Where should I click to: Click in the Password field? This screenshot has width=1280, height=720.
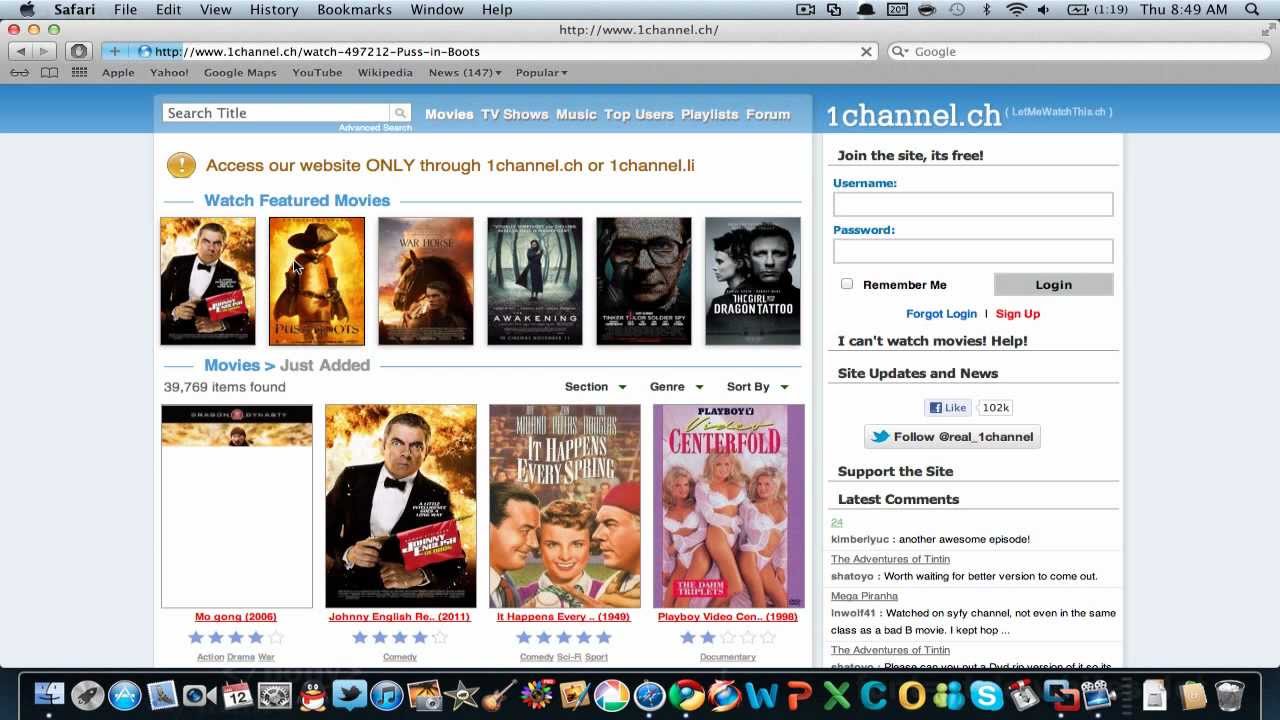pyautogui.click(x=973, y=251)
